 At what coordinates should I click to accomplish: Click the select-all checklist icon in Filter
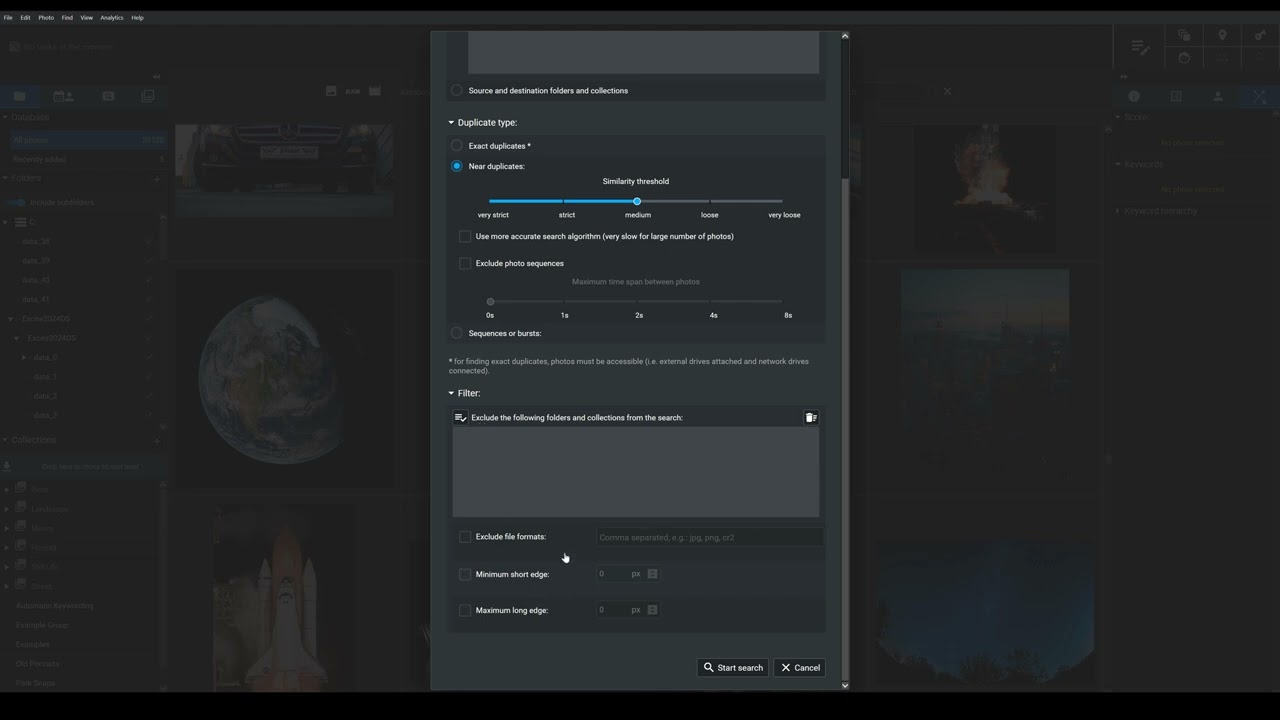(x=460, y=417)
